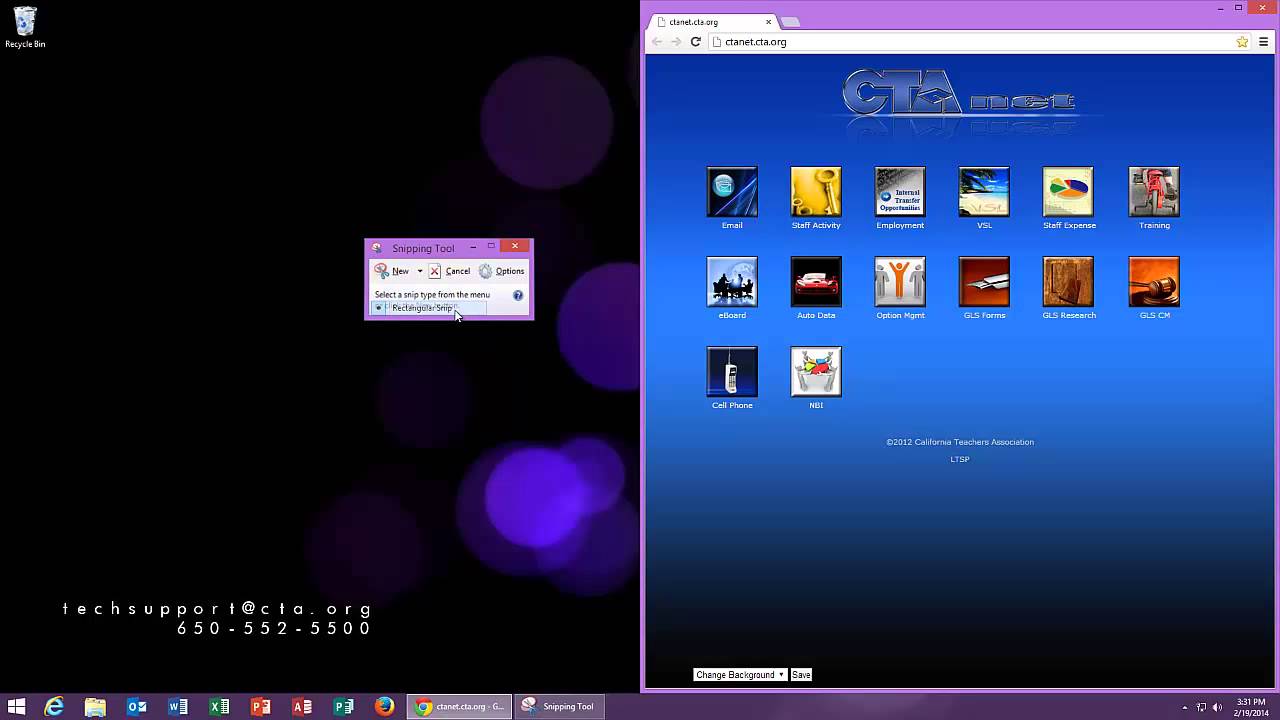Switch to Chrome taskbar button
1280x720 pixels.
pyautogui.click(x=460, y=707)
